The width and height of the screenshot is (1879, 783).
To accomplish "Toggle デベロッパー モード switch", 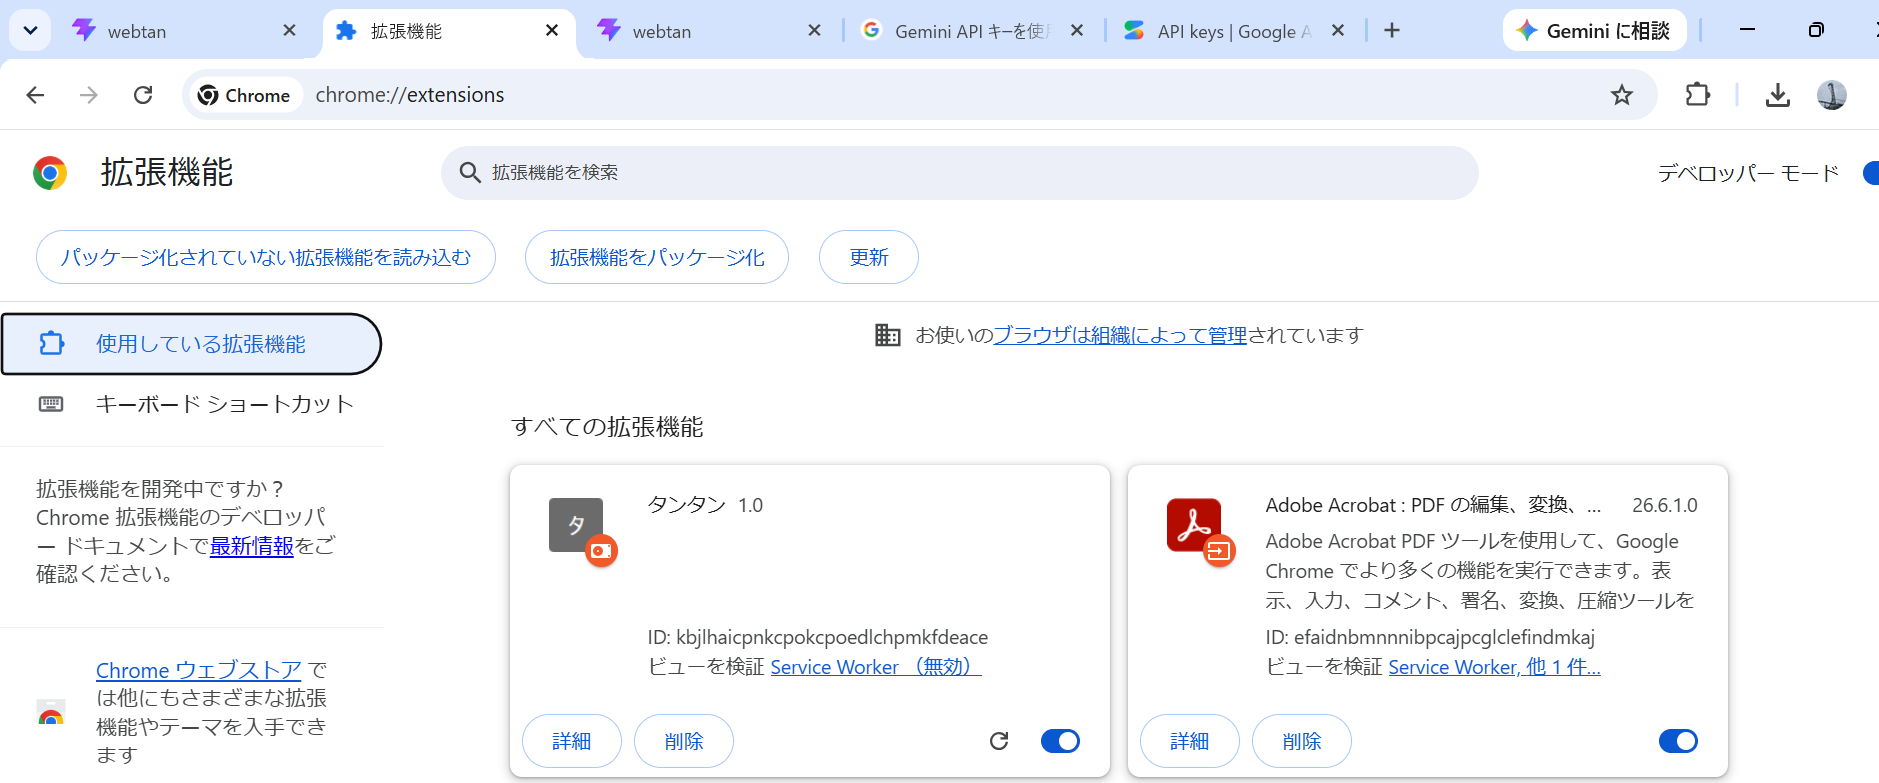I will click(x=1871, y=173).
